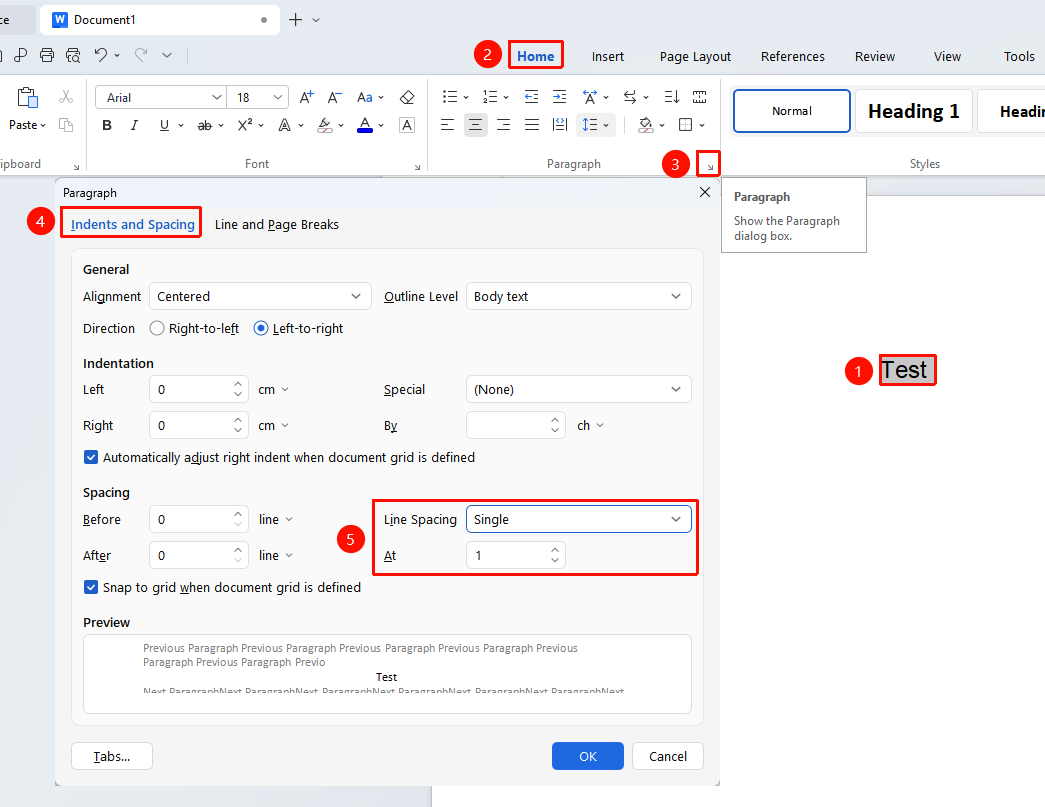1045x807 pixels.
Task: Select Right-to-left direction
Action: point(157,329)
